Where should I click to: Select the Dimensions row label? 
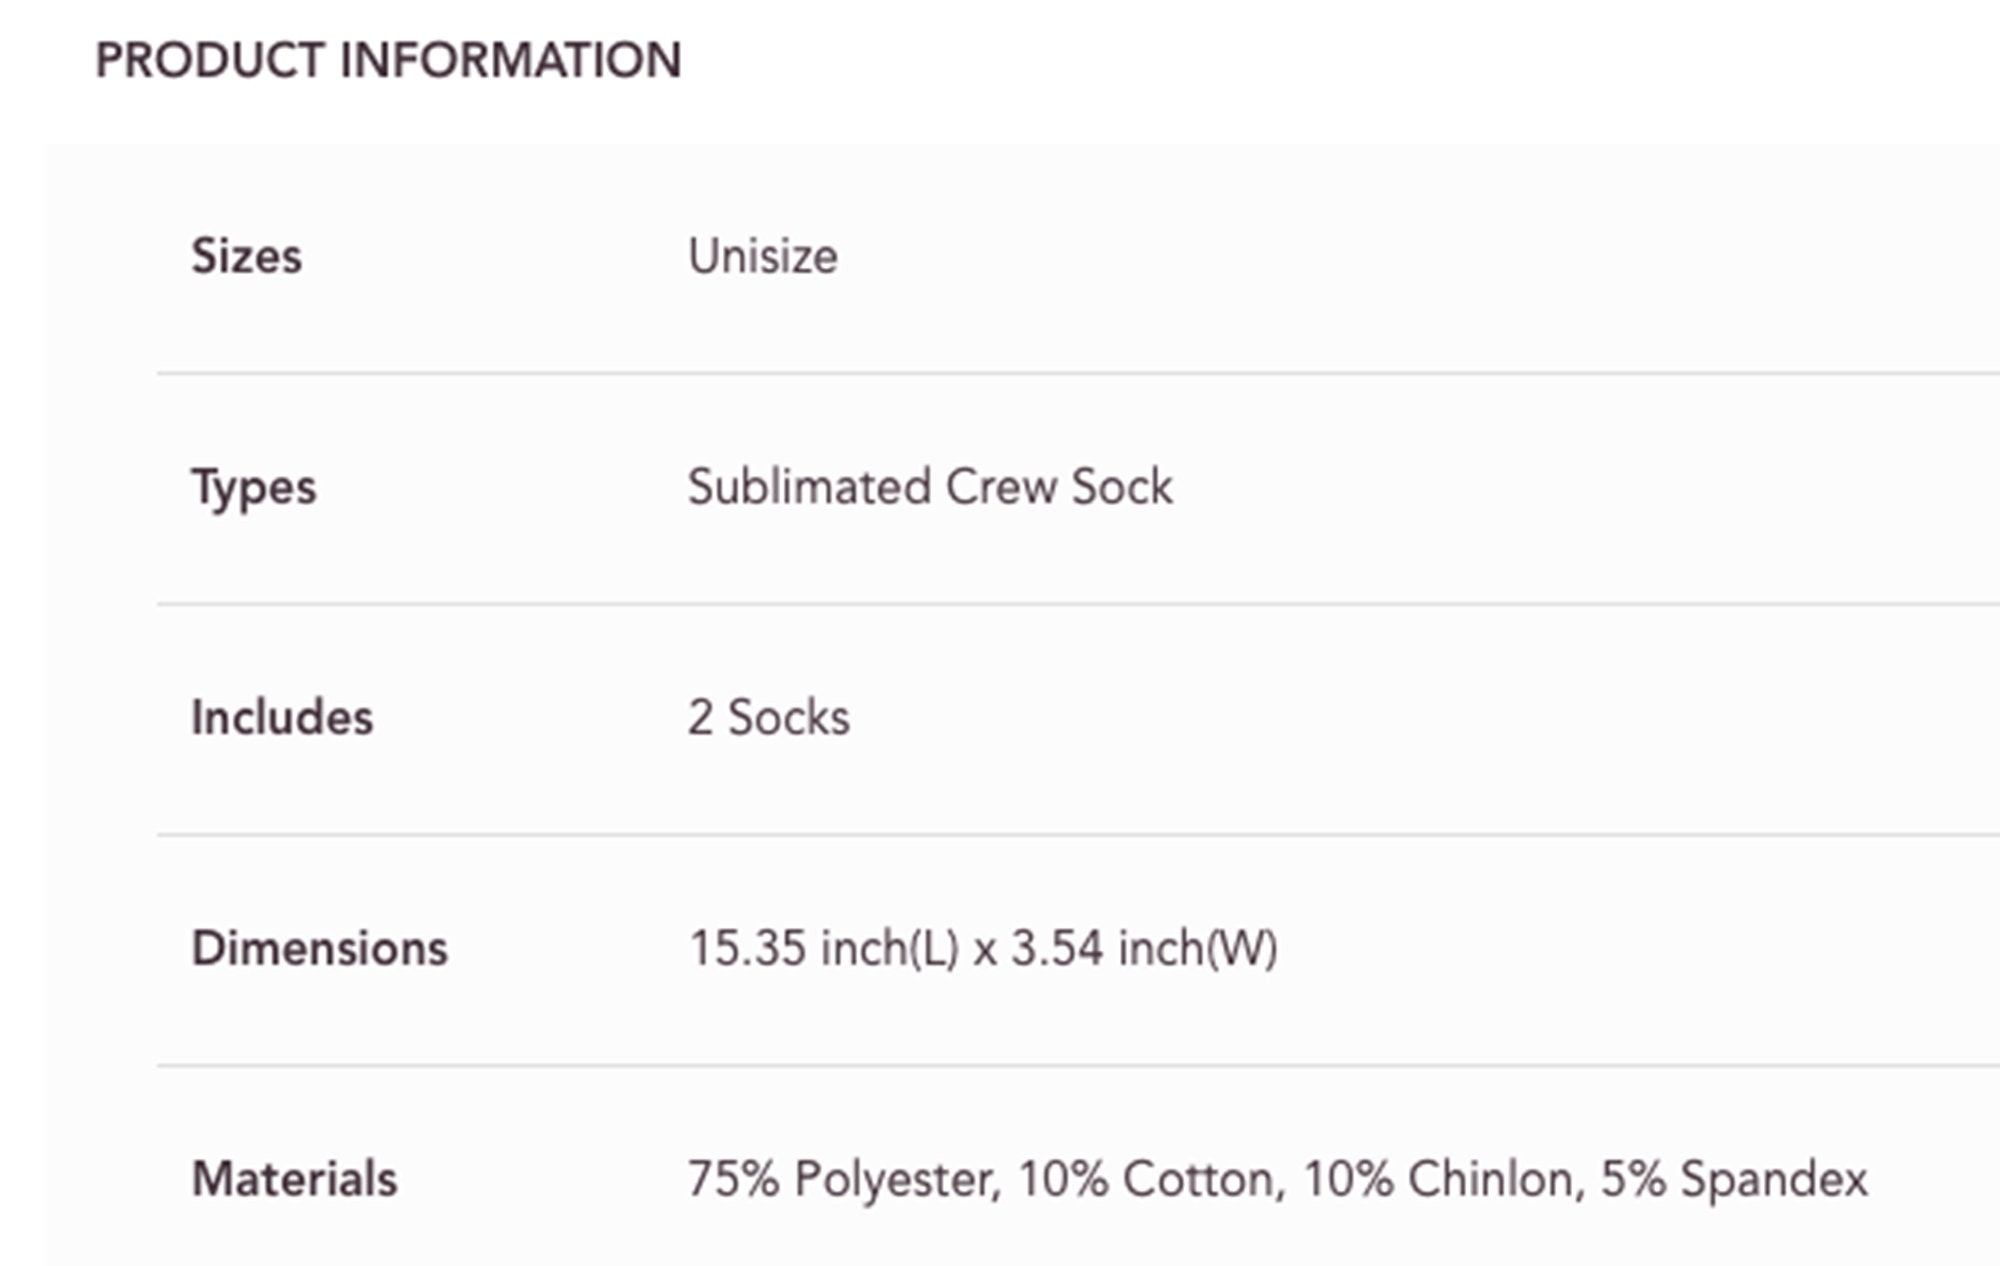click(320, 949)
